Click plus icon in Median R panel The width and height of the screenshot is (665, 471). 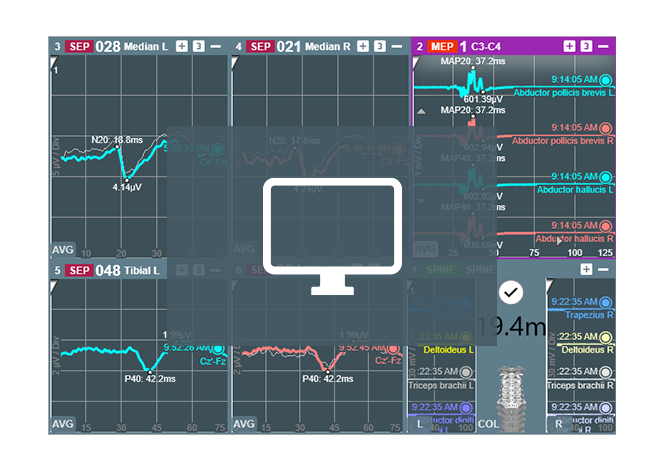(363, 46)
